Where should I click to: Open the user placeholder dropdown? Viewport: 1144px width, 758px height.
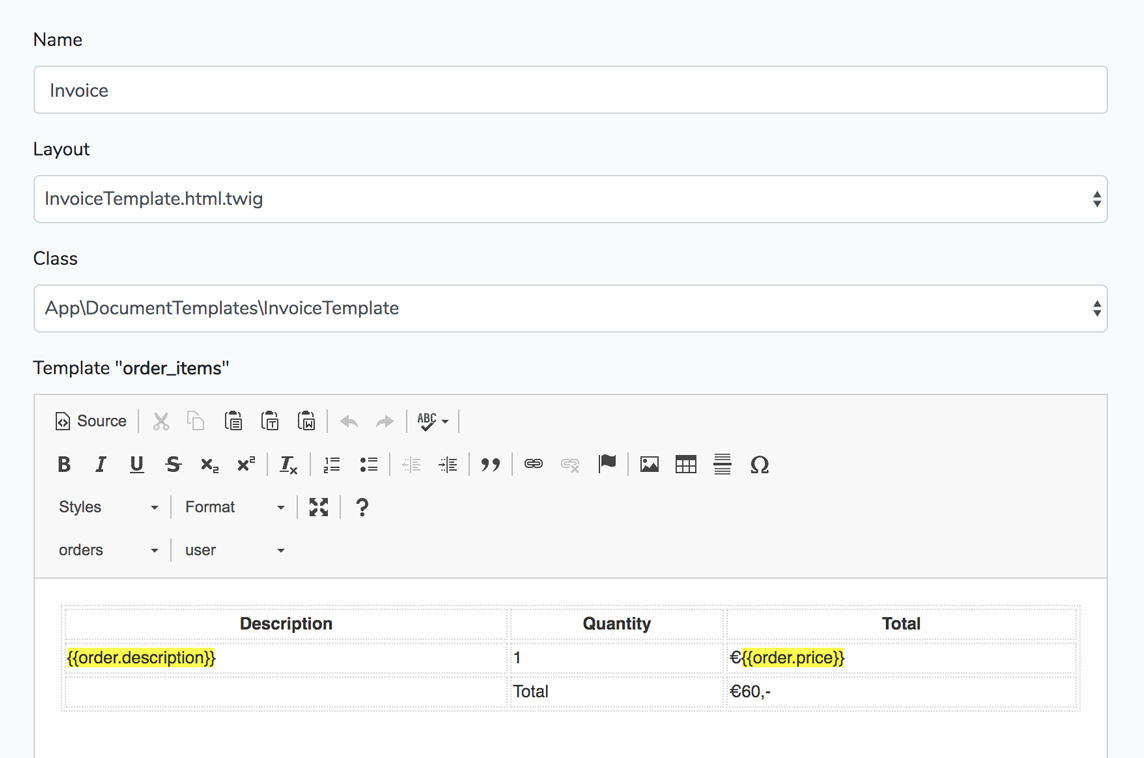coord(234,550)
